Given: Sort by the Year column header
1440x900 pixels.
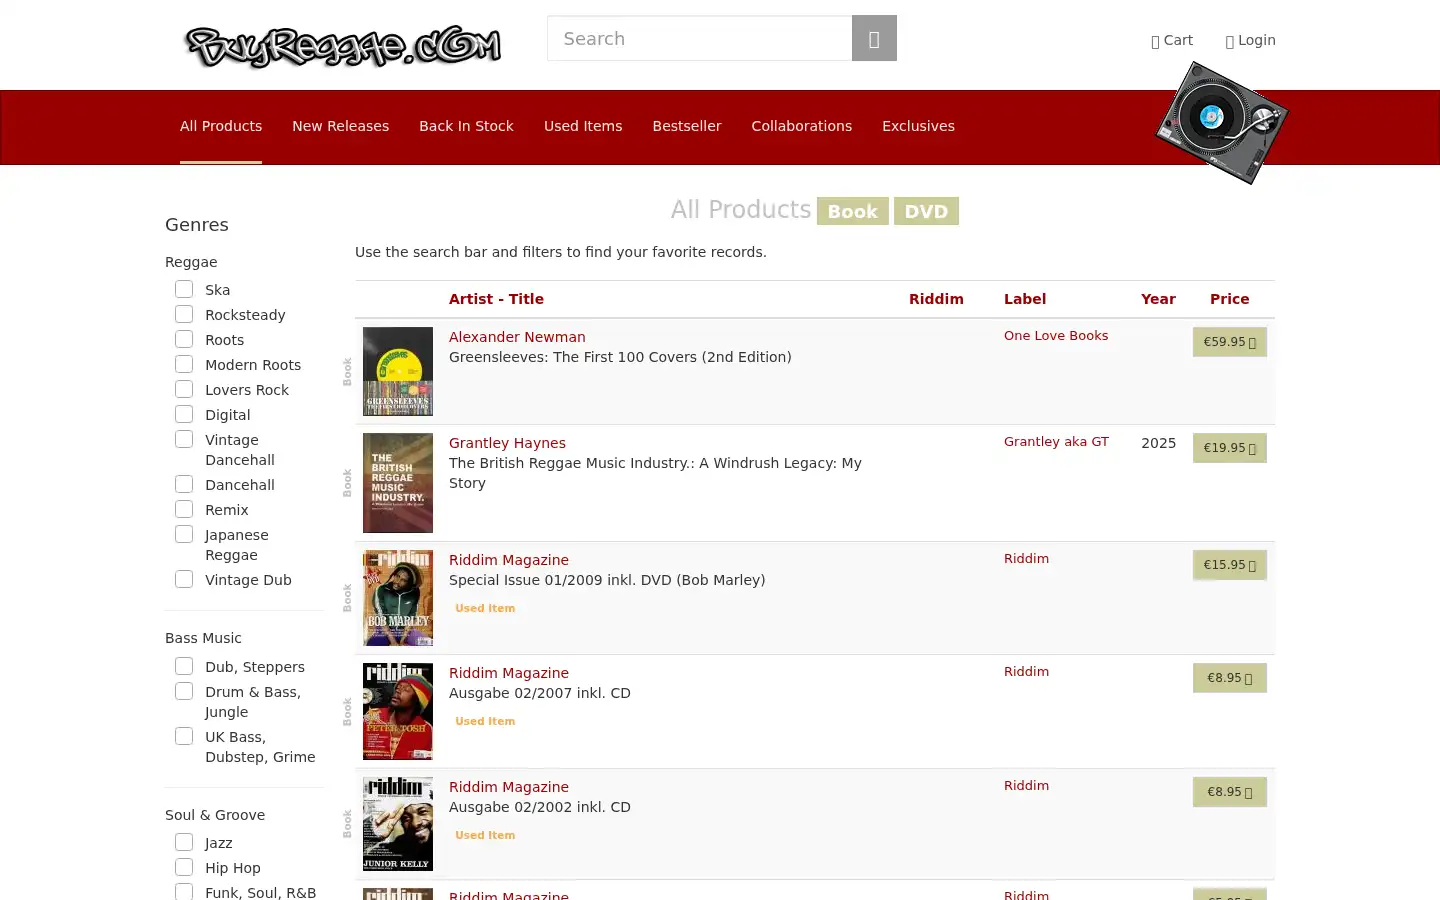Looking at the screenshot, I should (x=1158, y=299).
